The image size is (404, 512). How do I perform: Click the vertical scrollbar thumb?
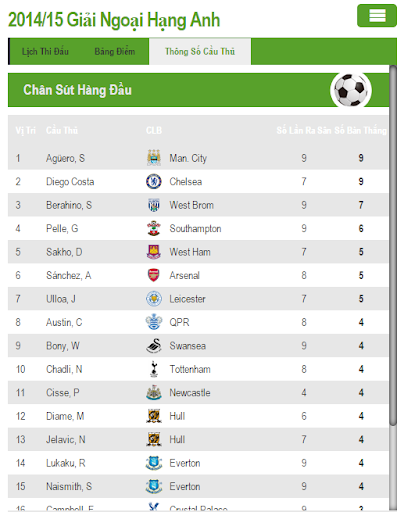point(393,246)
